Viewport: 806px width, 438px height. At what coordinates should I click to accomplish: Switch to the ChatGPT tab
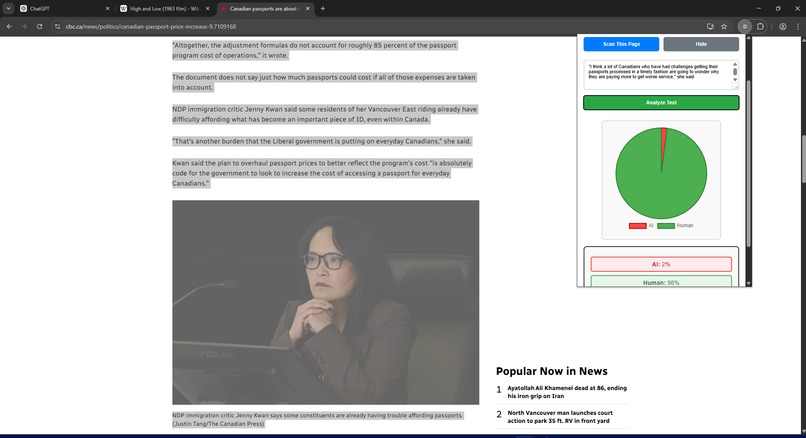click(65, 9)
